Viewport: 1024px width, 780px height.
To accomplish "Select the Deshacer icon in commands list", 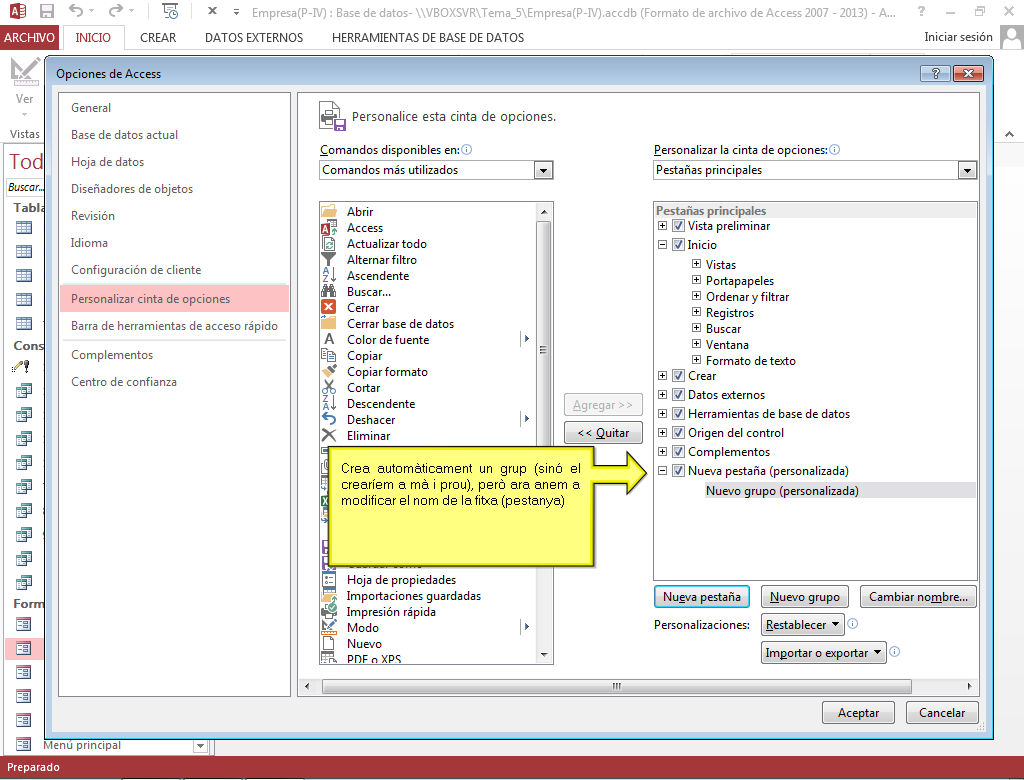I will [328, 419].
